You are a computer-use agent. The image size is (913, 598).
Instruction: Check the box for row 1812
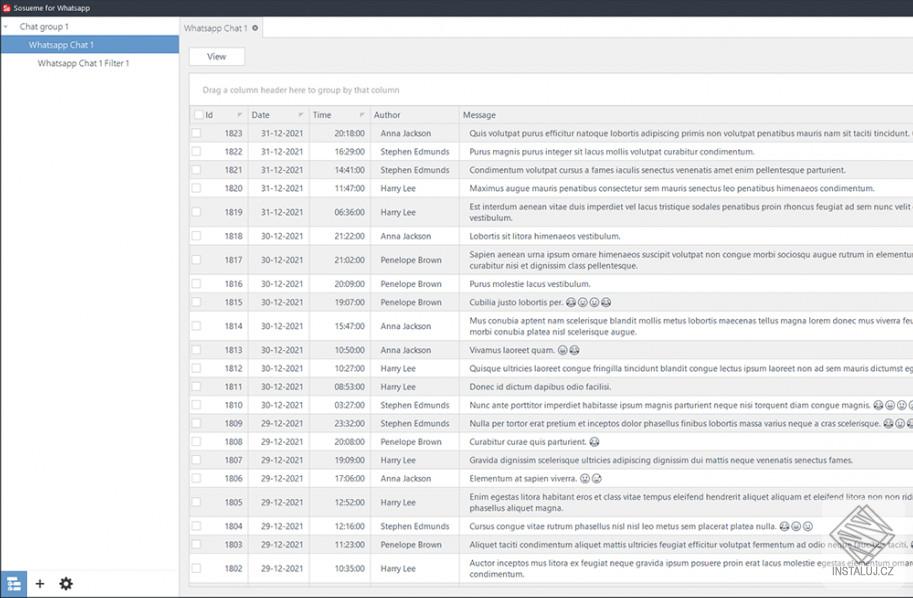click(196, 369)
